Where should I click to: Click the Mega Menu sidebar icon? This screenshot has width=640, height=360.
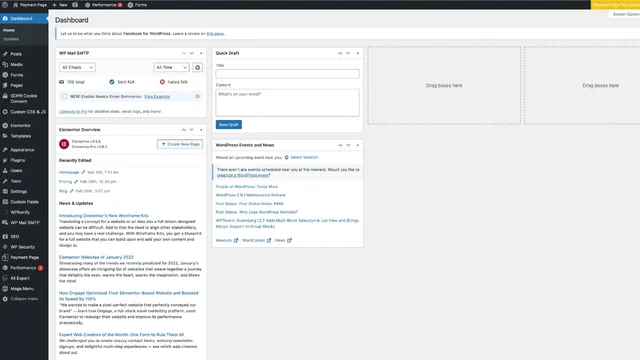pos(5,289)
